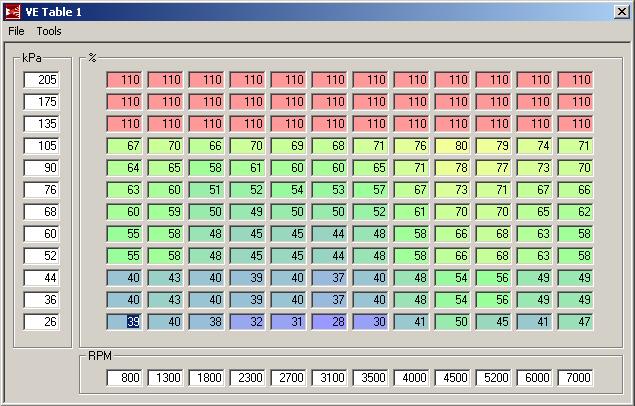Select the 61 cell at 90 kPa, 2300 RPM
The width and height of the screenshot is (635, 406).
[247, 168]
